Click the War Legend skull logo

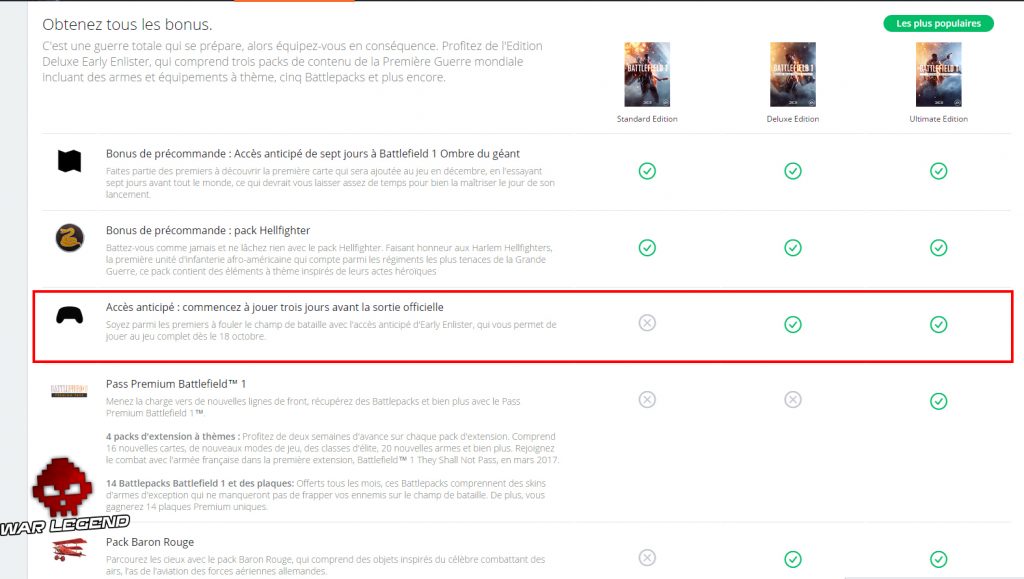tap(62, 497)
